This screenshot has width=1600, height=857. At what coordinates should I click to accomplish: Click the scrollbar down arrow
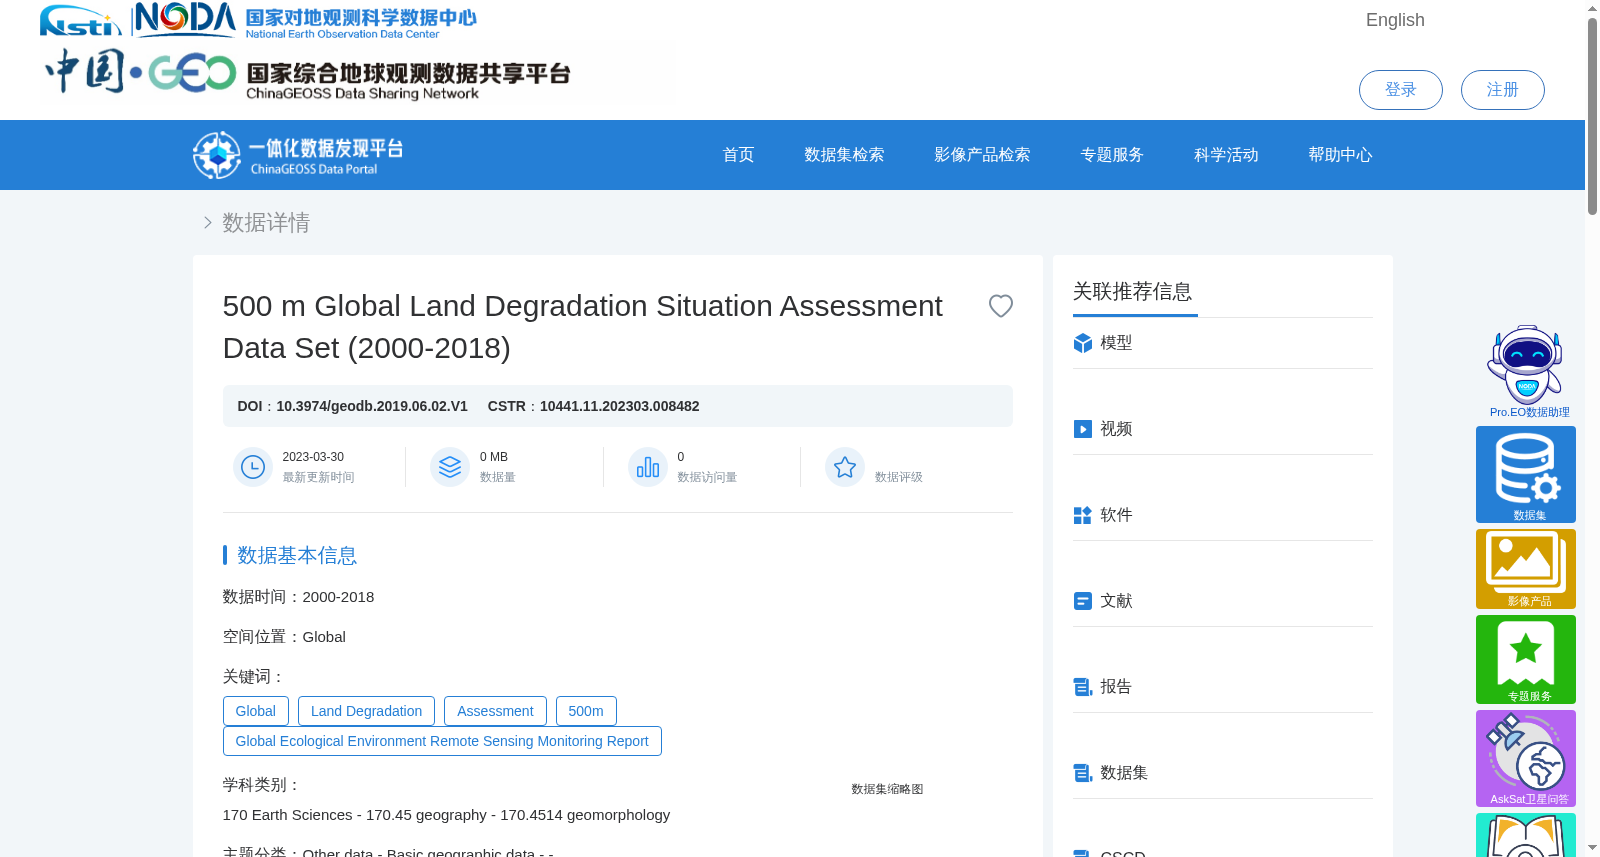coord(1592,848)
